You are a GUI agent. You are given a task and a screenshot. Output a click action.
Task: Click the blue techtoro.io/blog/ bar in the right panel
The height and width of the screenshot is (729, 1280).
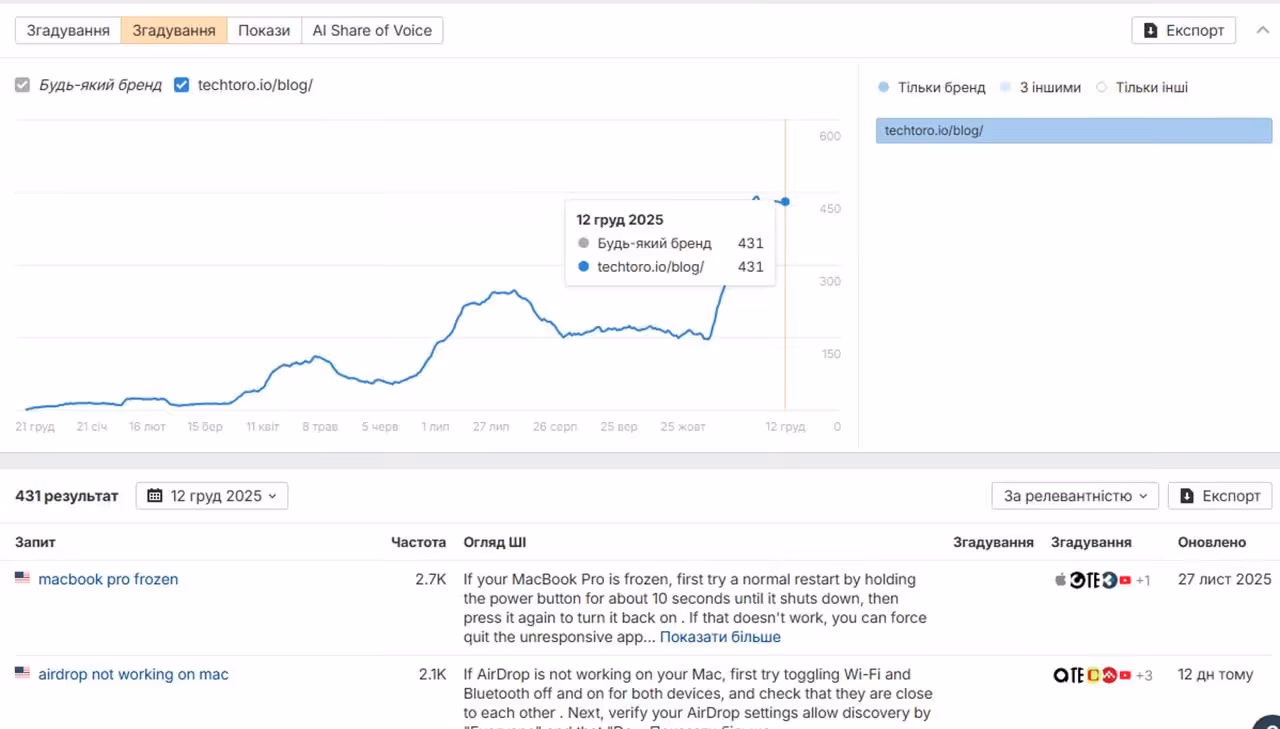[x=1074, y=131]
